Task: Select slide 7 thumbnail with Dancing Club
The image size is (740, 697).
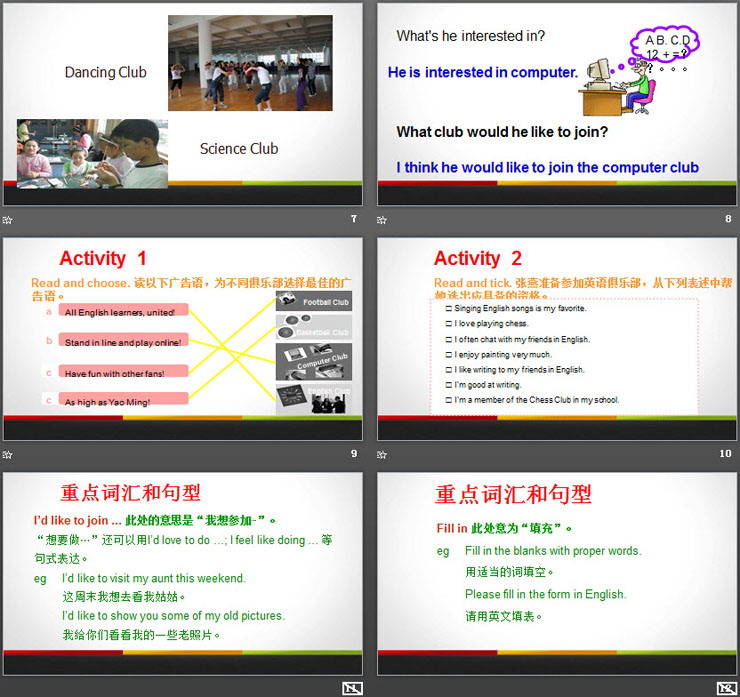Action: coord(183,104)
